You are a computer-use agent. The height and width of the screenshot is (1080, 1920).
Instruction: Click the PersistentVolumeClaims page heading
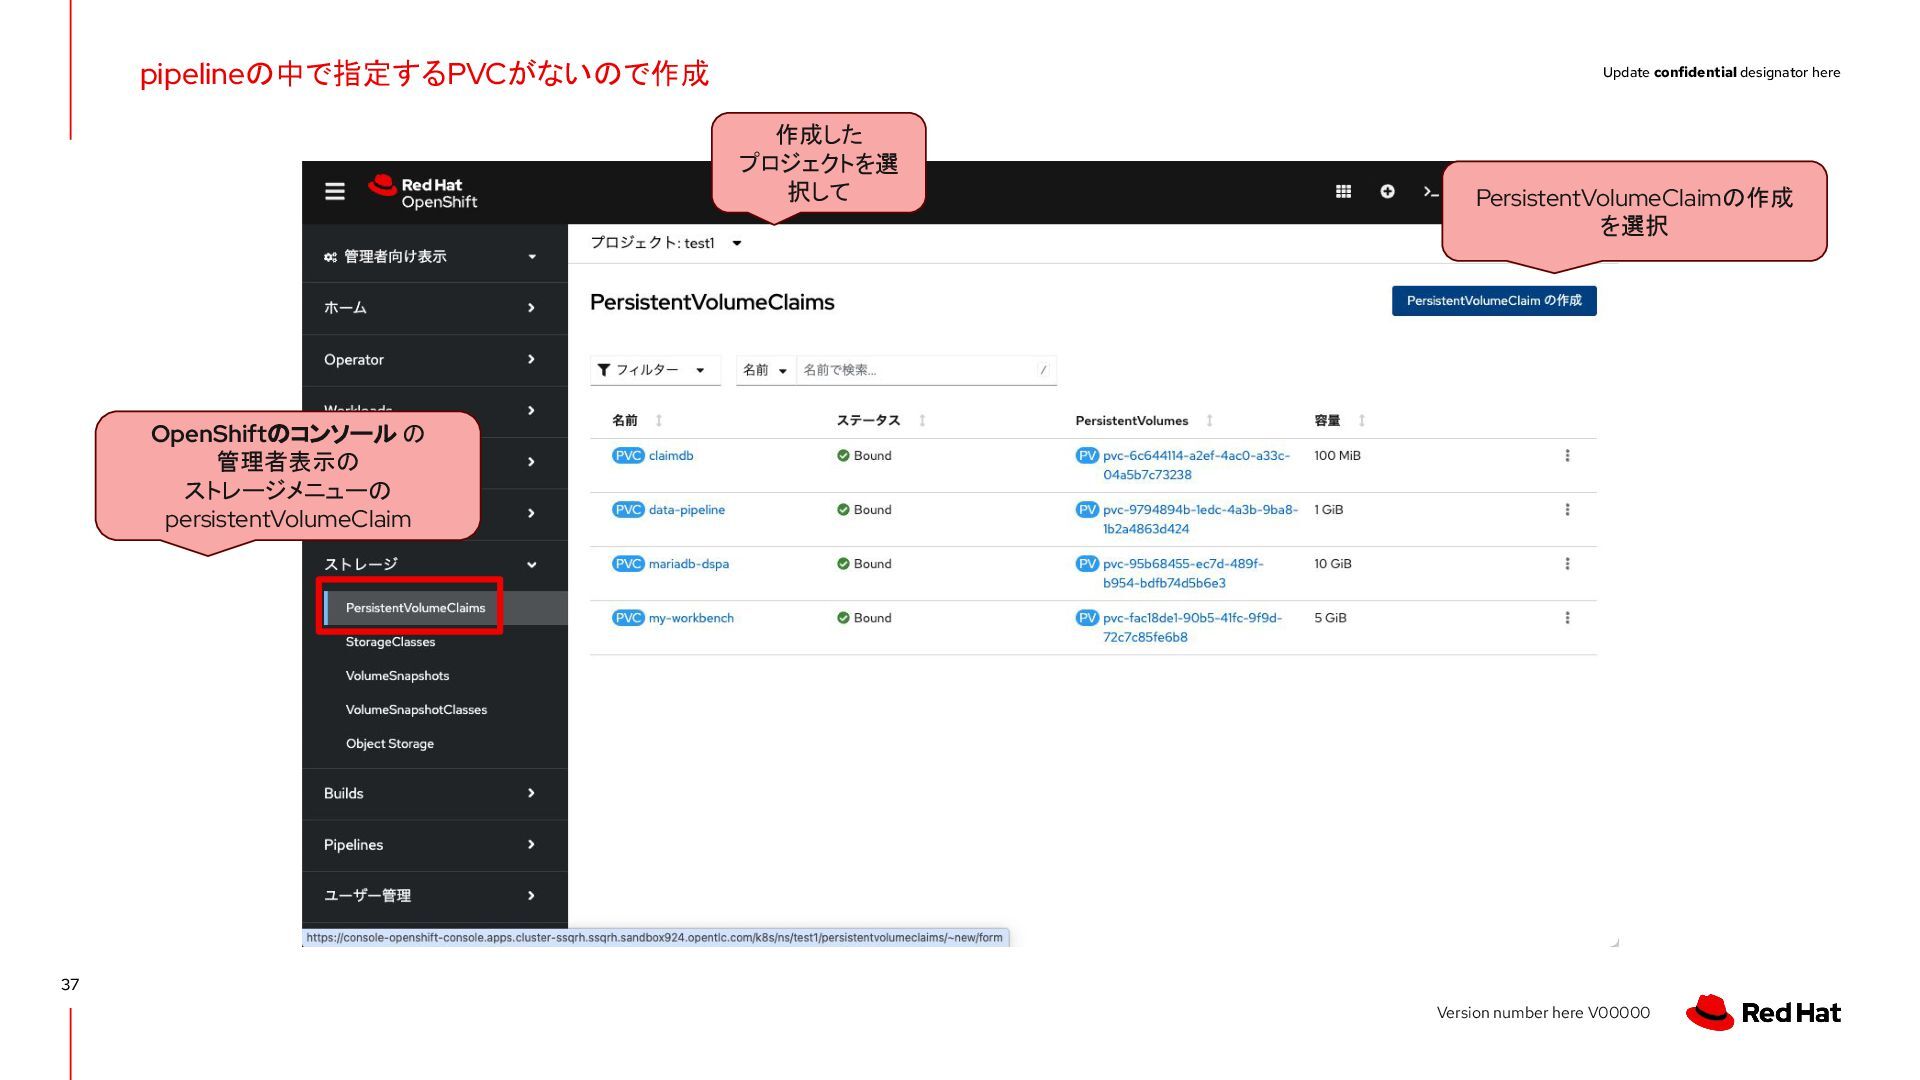pyautogui.click(x=712, y=302)
